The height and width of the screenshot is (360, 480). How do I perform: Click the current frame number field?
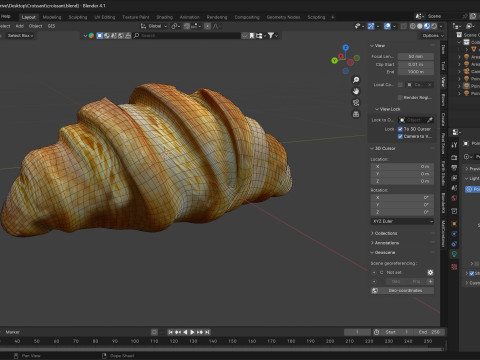357,332
